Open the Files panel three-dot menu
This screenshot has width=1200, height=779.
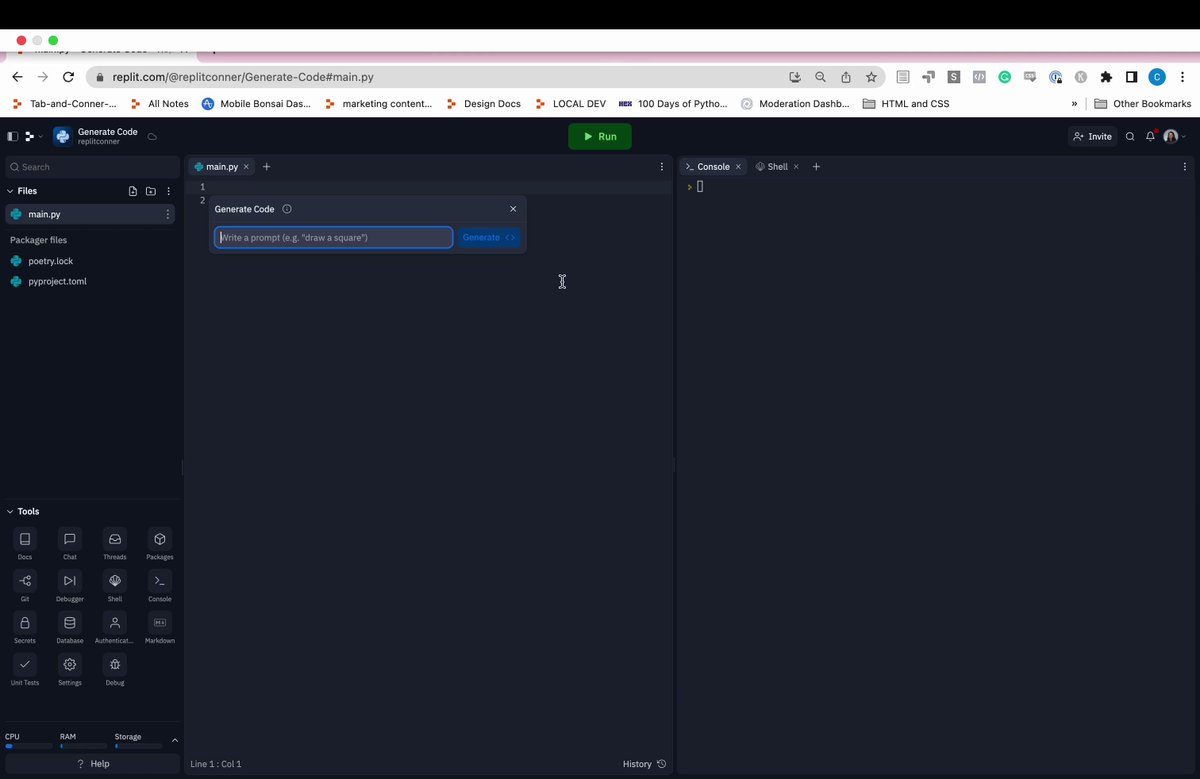(168, 191)
